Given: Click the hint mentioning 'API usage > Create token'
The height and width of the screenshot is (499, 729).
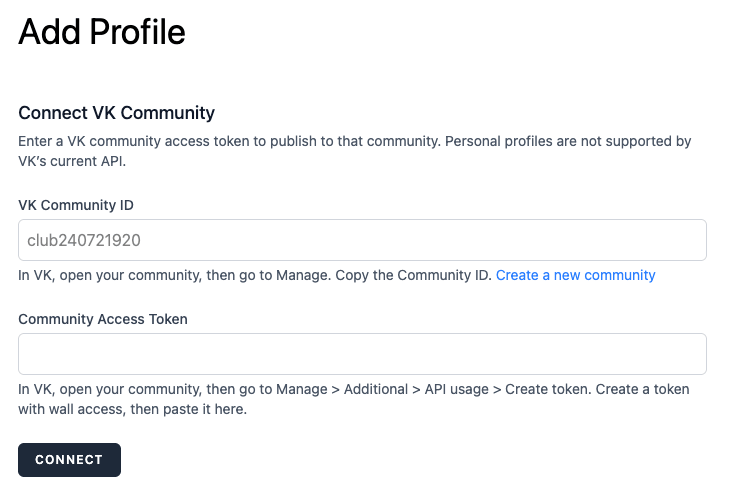Looking at the screenshot, I should point(354,399).
